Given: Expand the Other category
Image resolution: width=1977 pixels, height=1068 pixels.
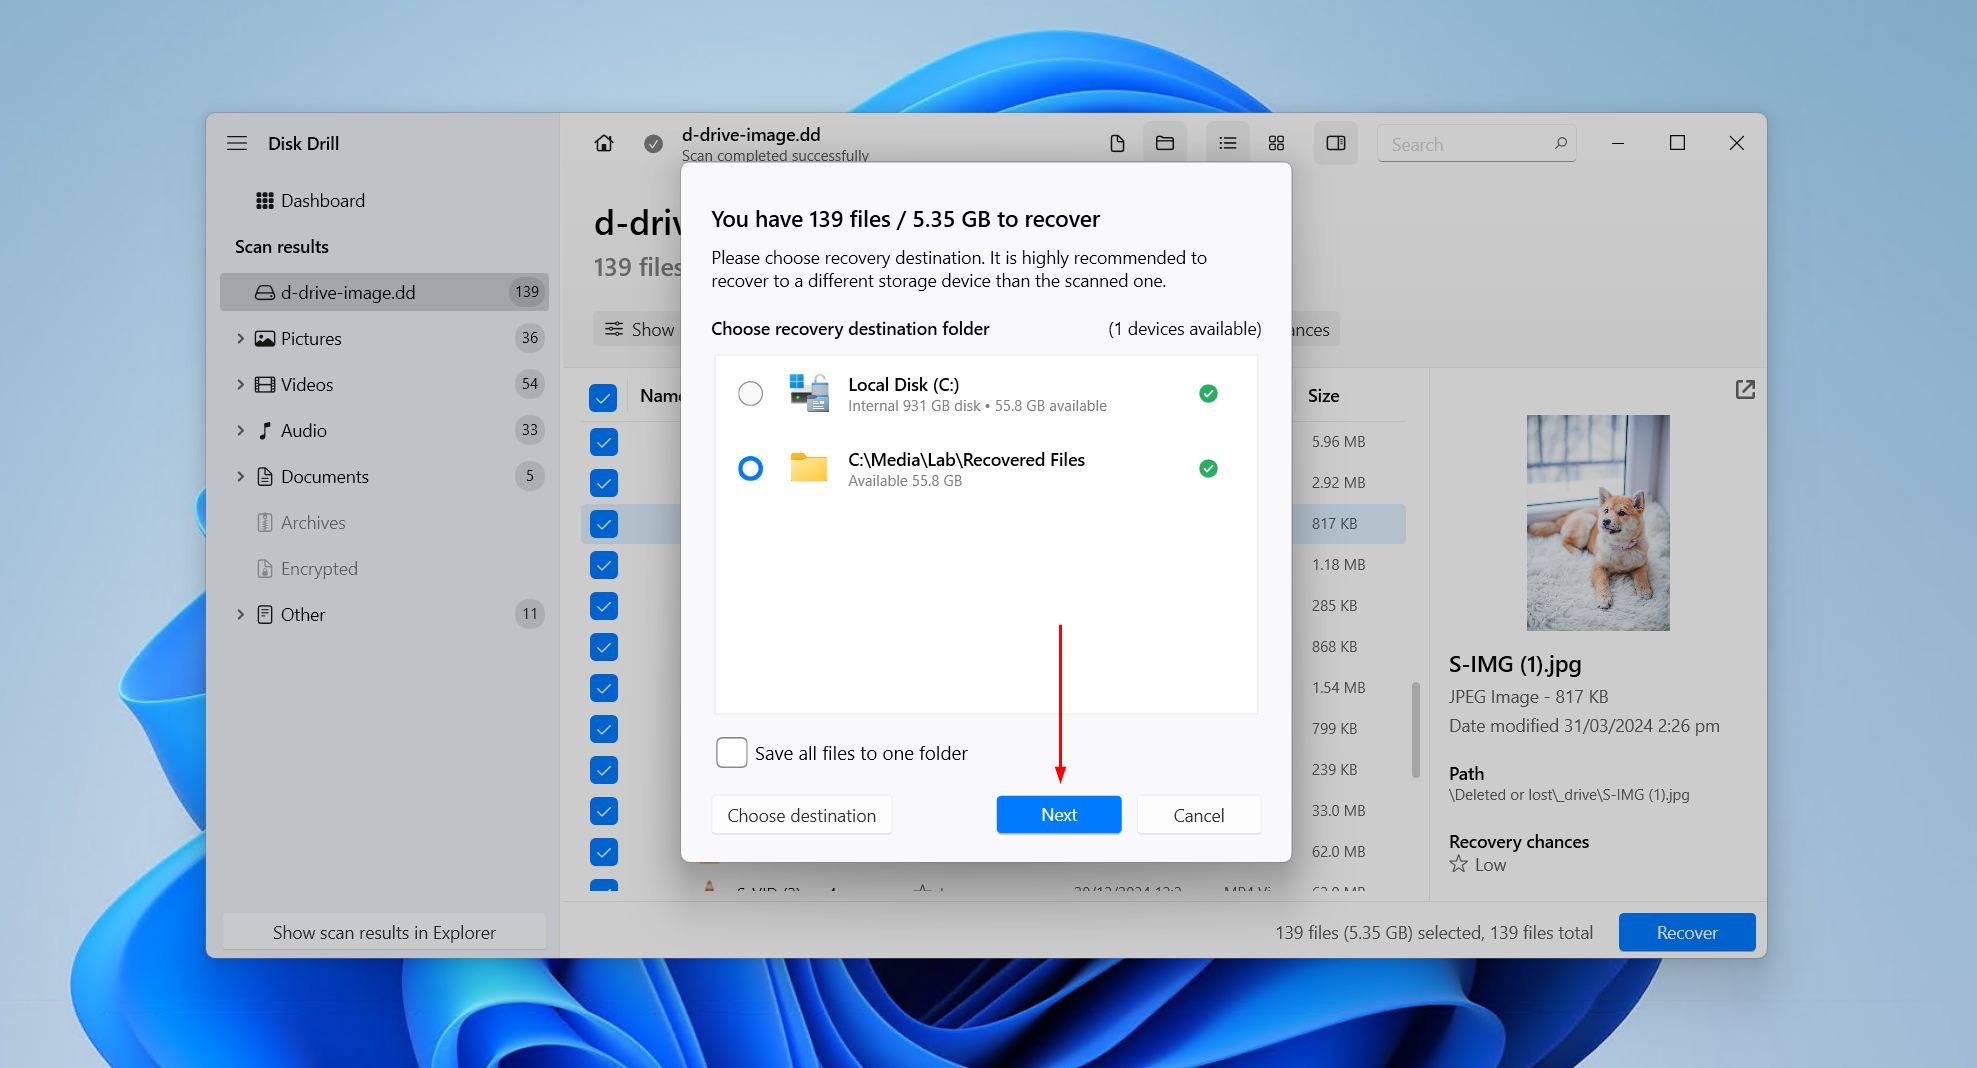Looking at the screenshot, I should pyautogui.click(x=240, y=615).
